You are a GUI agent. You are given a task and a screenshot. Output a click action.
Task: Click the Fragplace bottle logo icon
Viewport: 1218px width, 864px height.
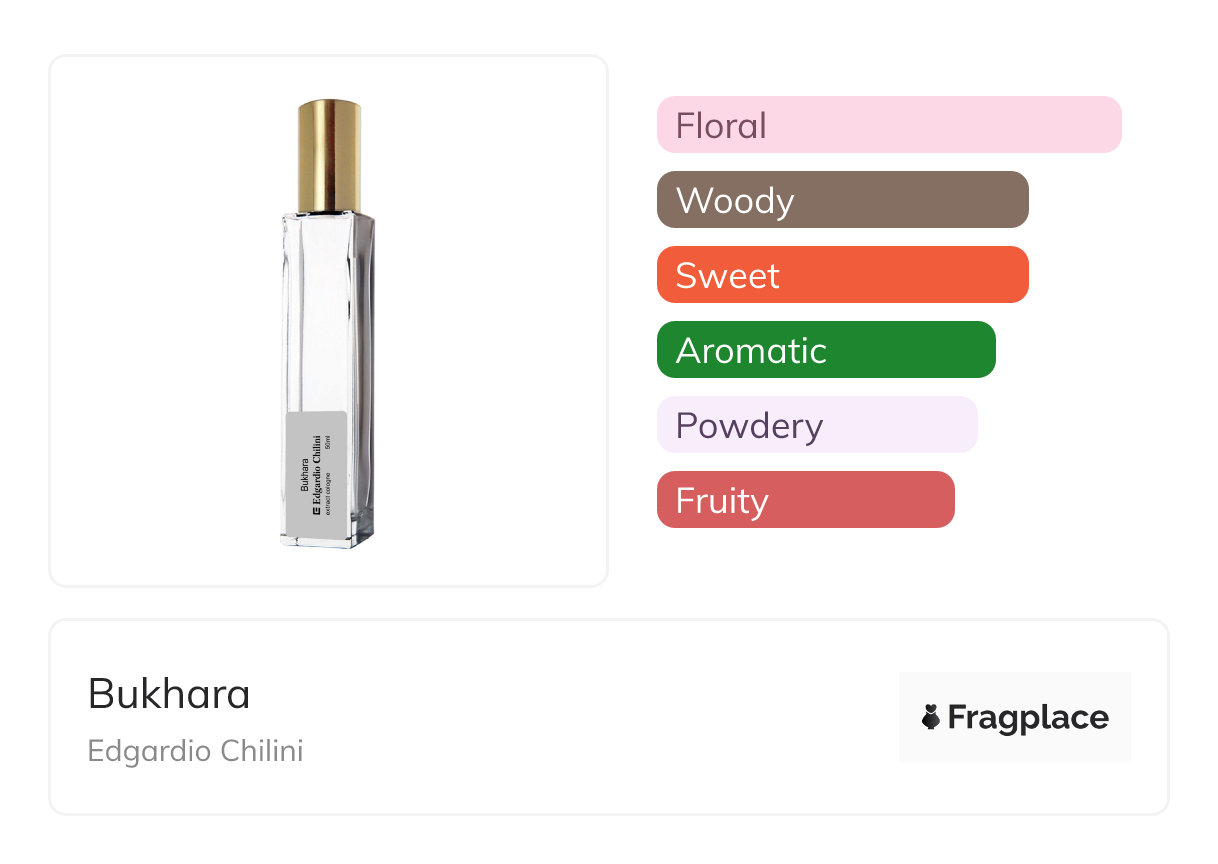click(x=931, y=717)
